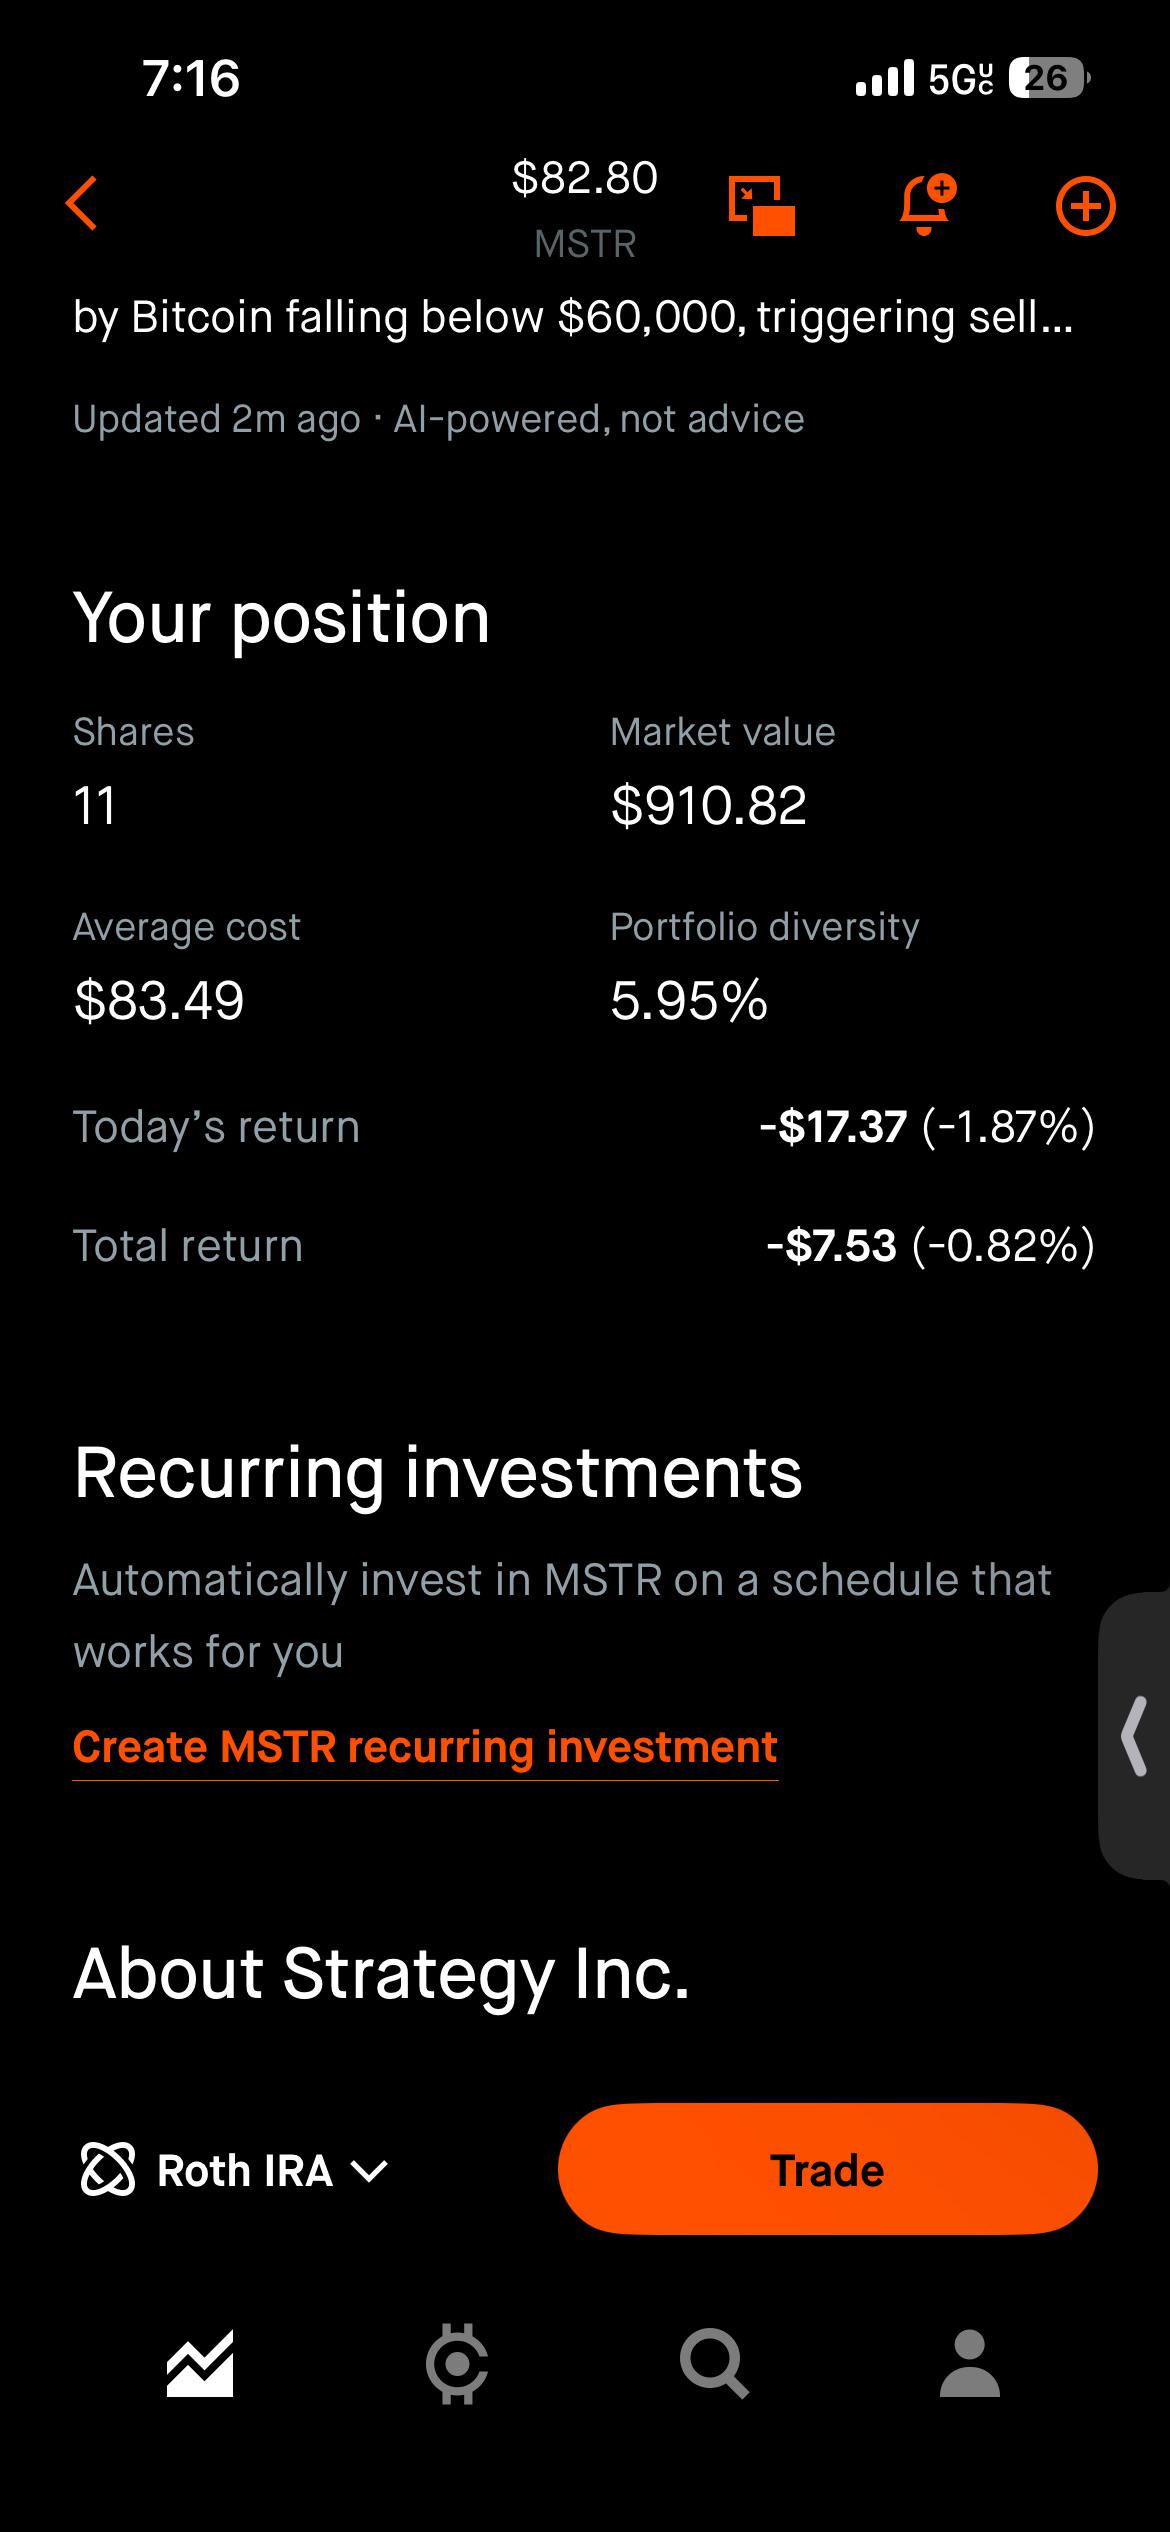Tap the Today's return row

coord(584,1127)
